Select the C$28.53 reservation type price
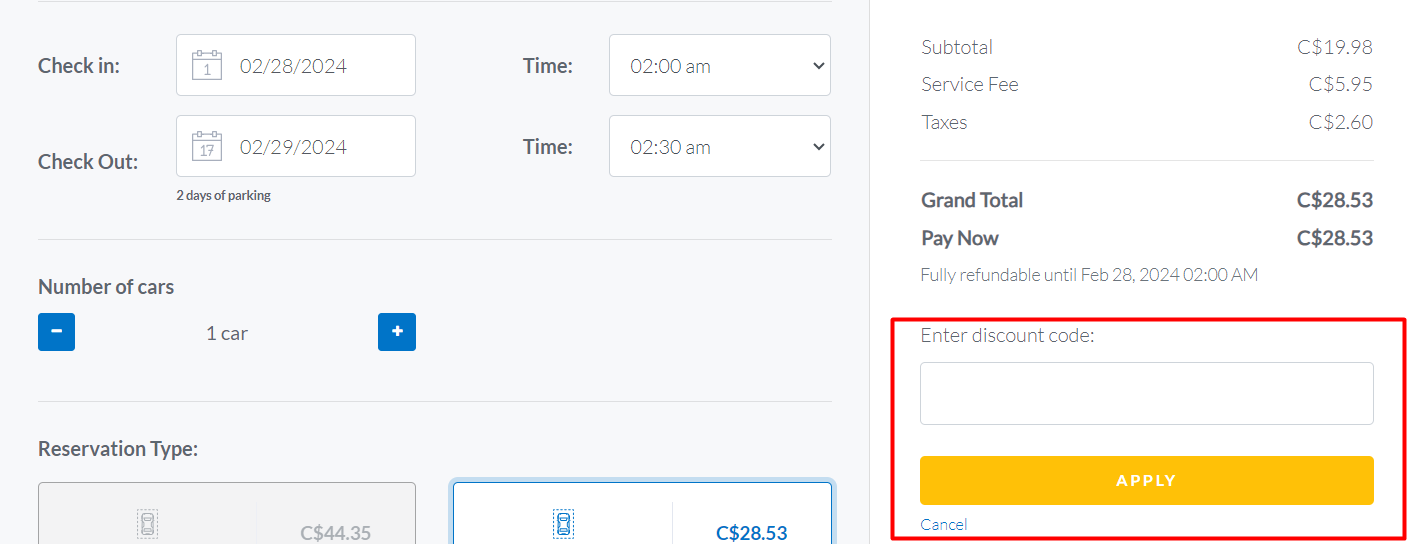The image size is (1424, 544). 752,533
